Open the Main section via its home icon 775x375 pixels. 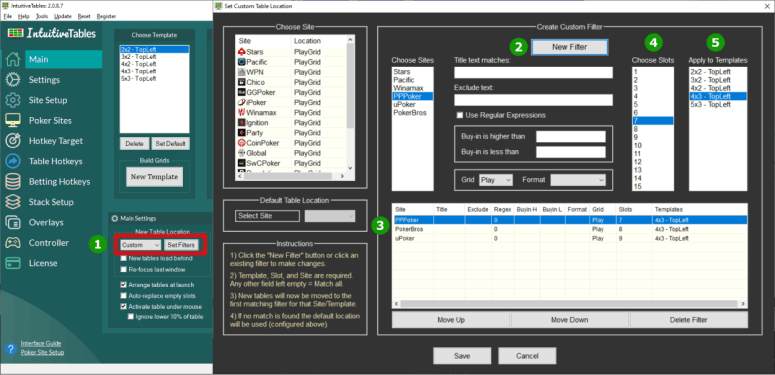pos(13,60)
